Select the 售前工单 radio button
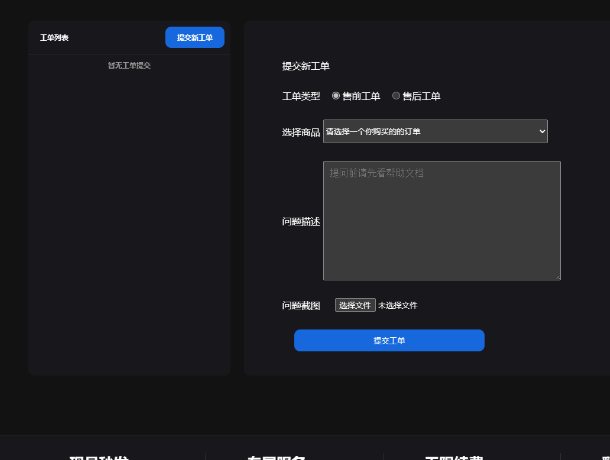Image resolution: width=610 pixels, height=460 pixels. 336,96
